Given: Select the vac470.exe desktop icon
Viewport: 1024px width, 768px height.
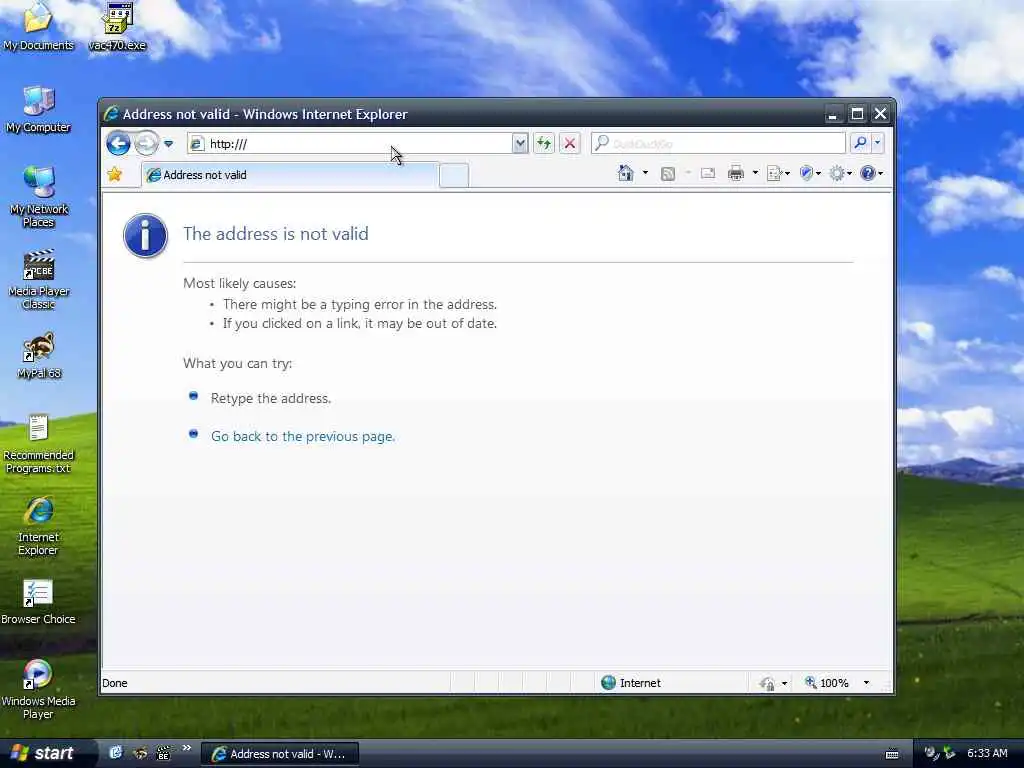Looking at the screenshot, I should (118, 26).
